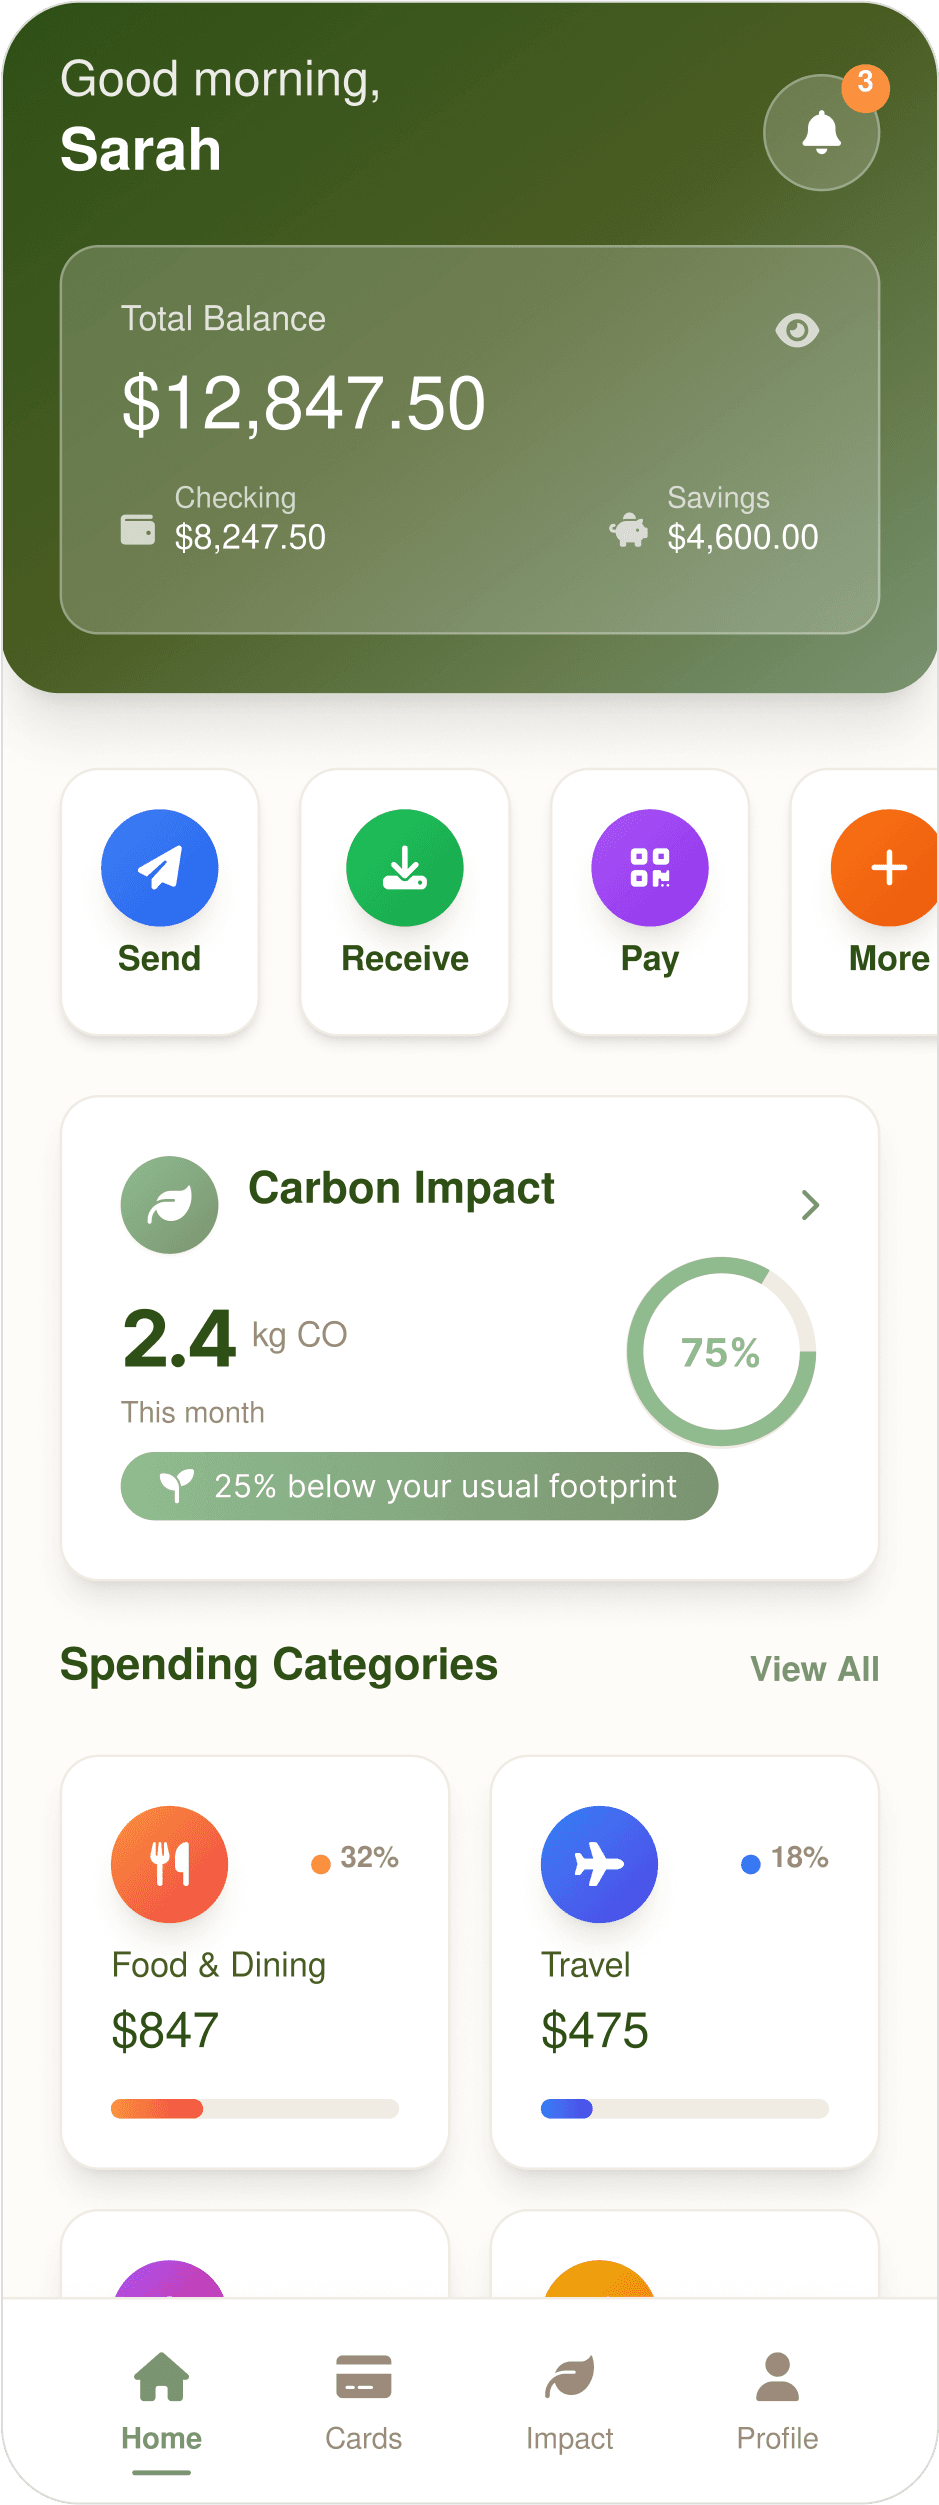Tap the Savings piggy bank icon

[629, 529]
